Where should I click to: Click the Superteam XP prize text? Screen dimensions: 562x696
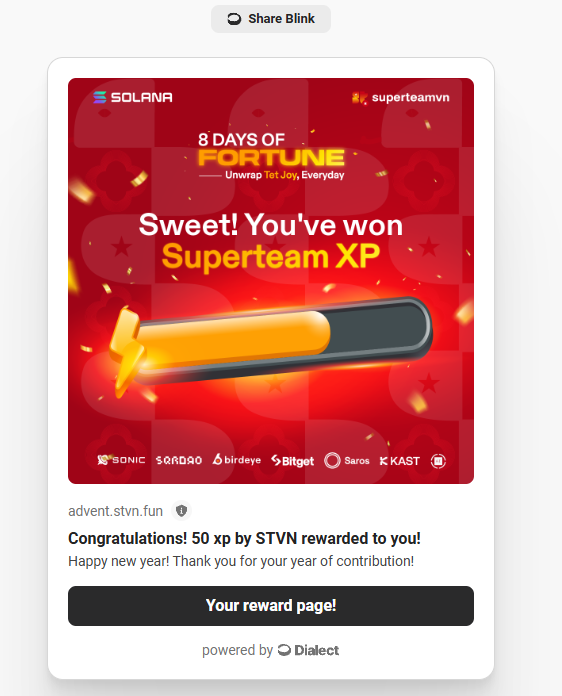[271, 256]
